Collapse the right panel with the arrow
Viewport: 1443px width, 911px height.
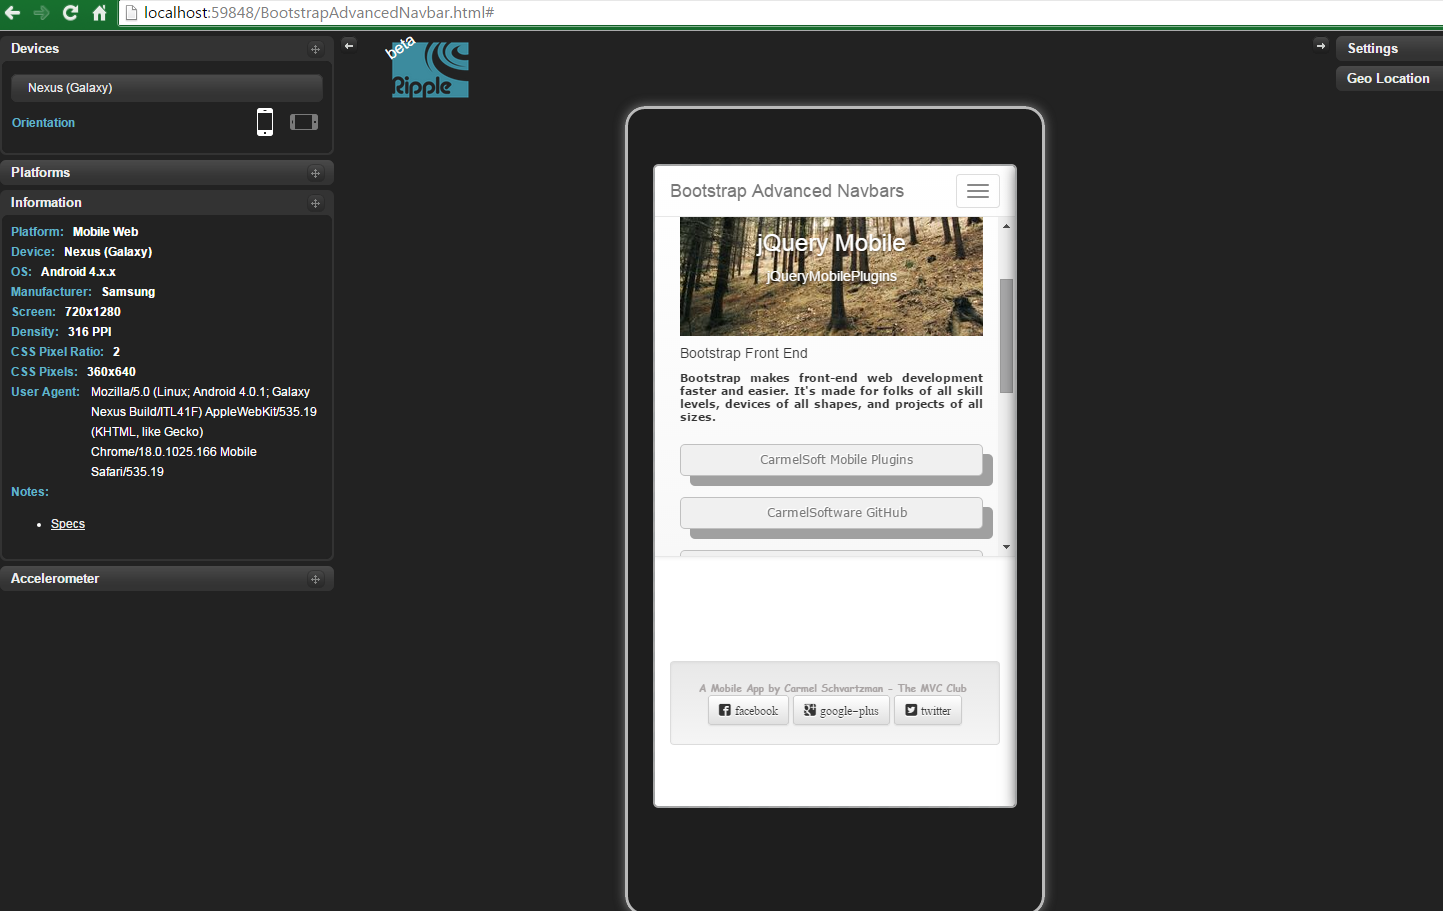(x=1321, y=45)
